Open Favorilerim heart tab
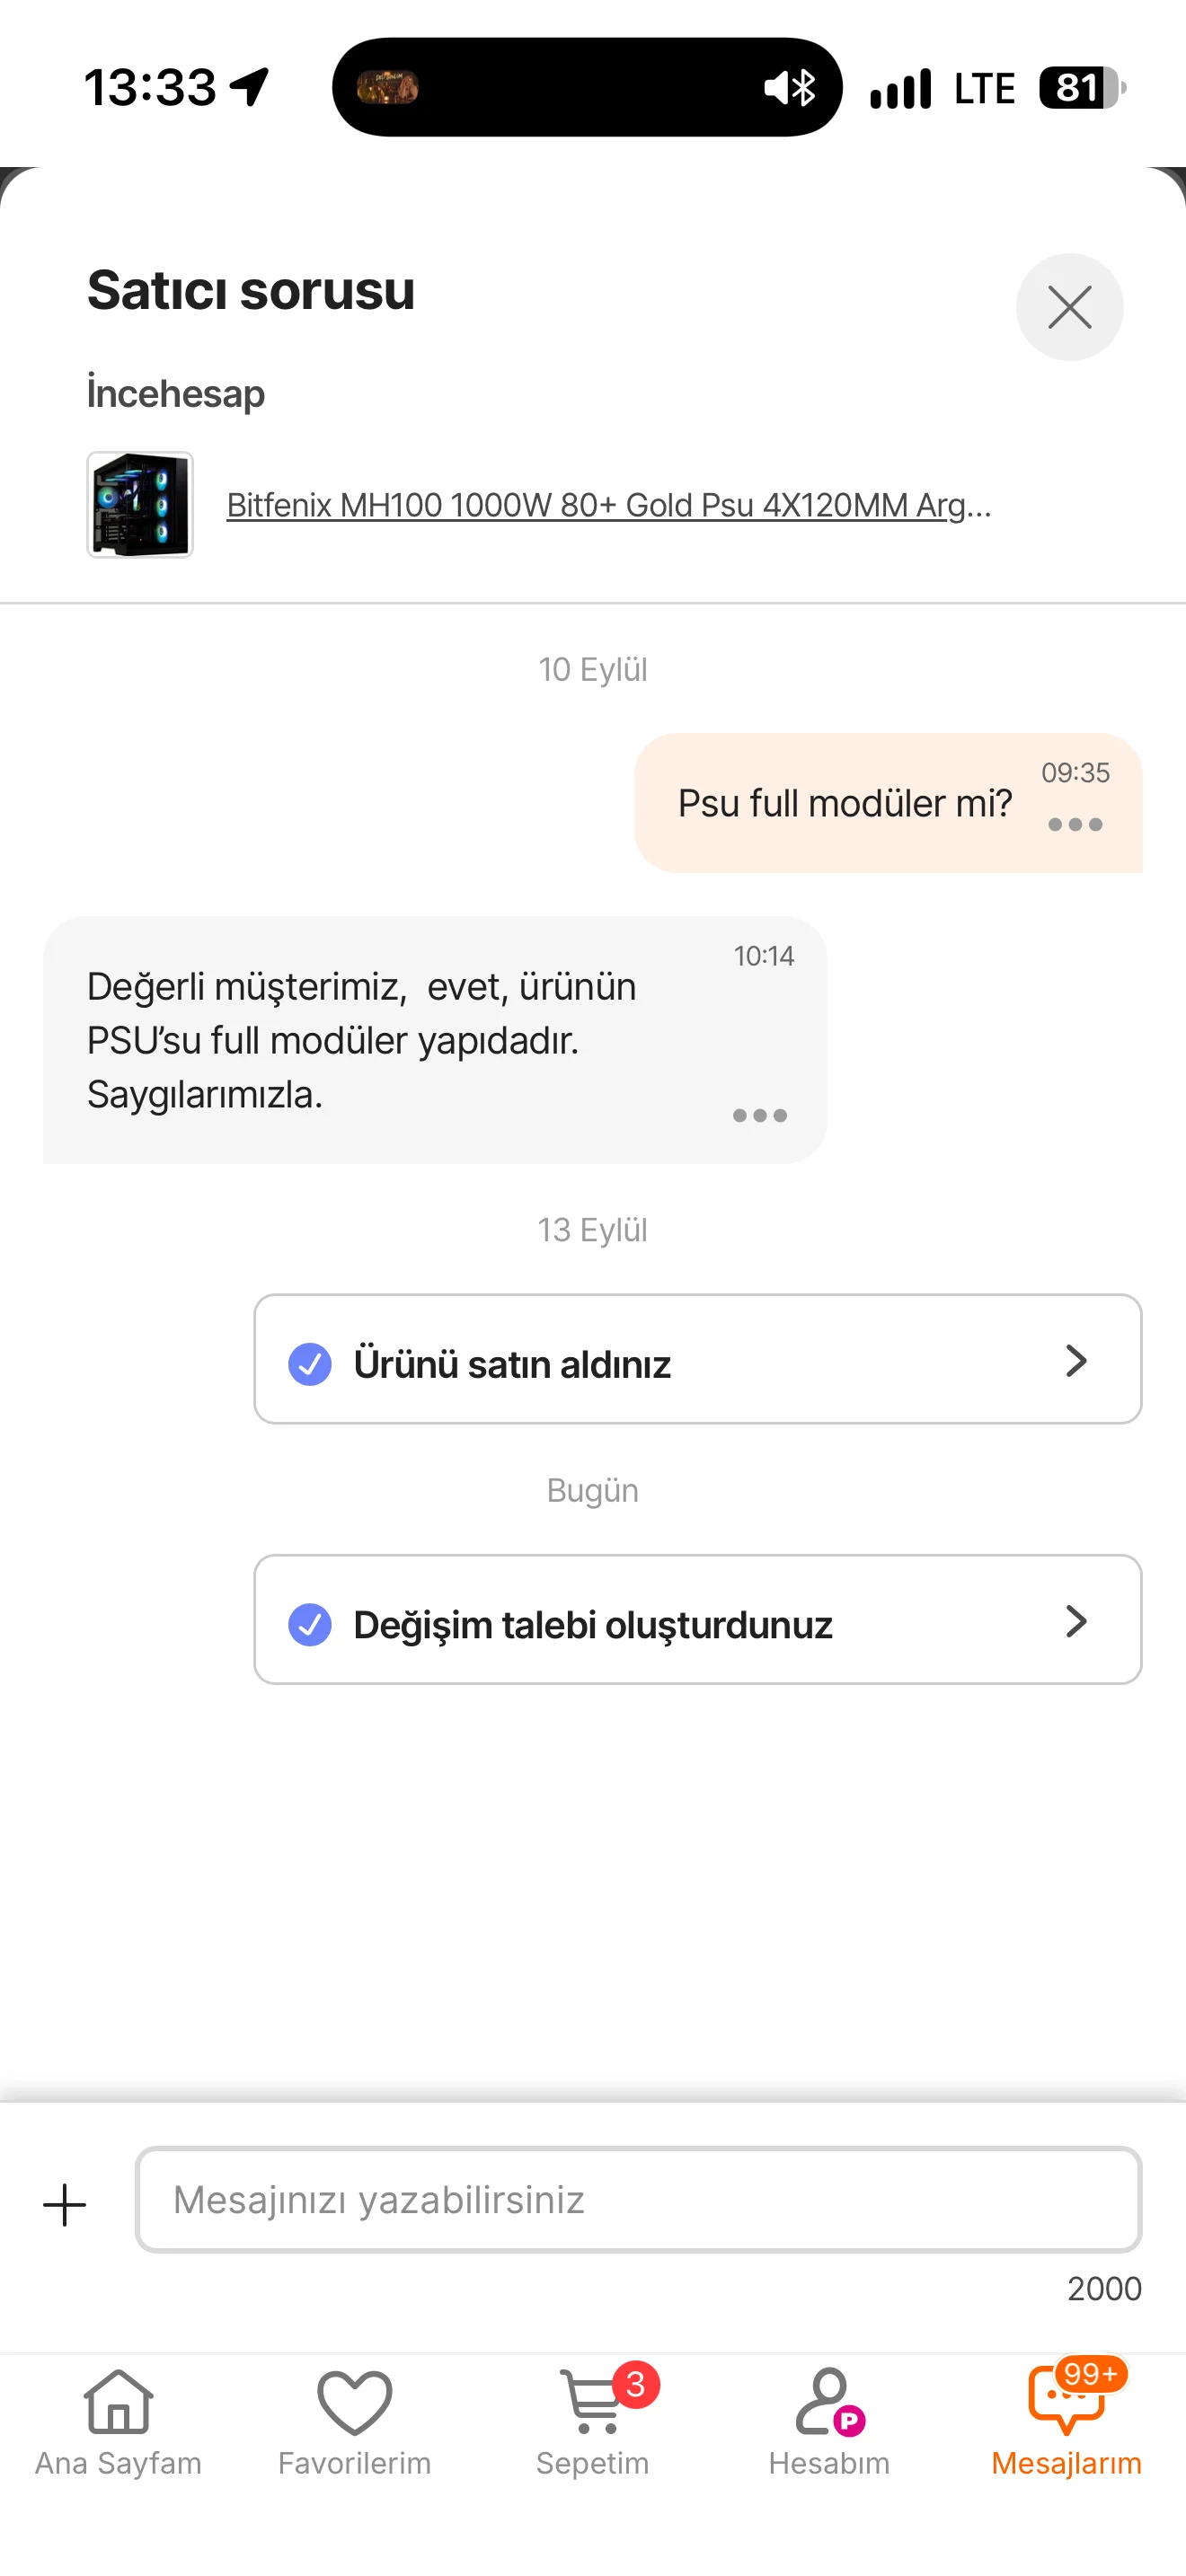 355,2422
